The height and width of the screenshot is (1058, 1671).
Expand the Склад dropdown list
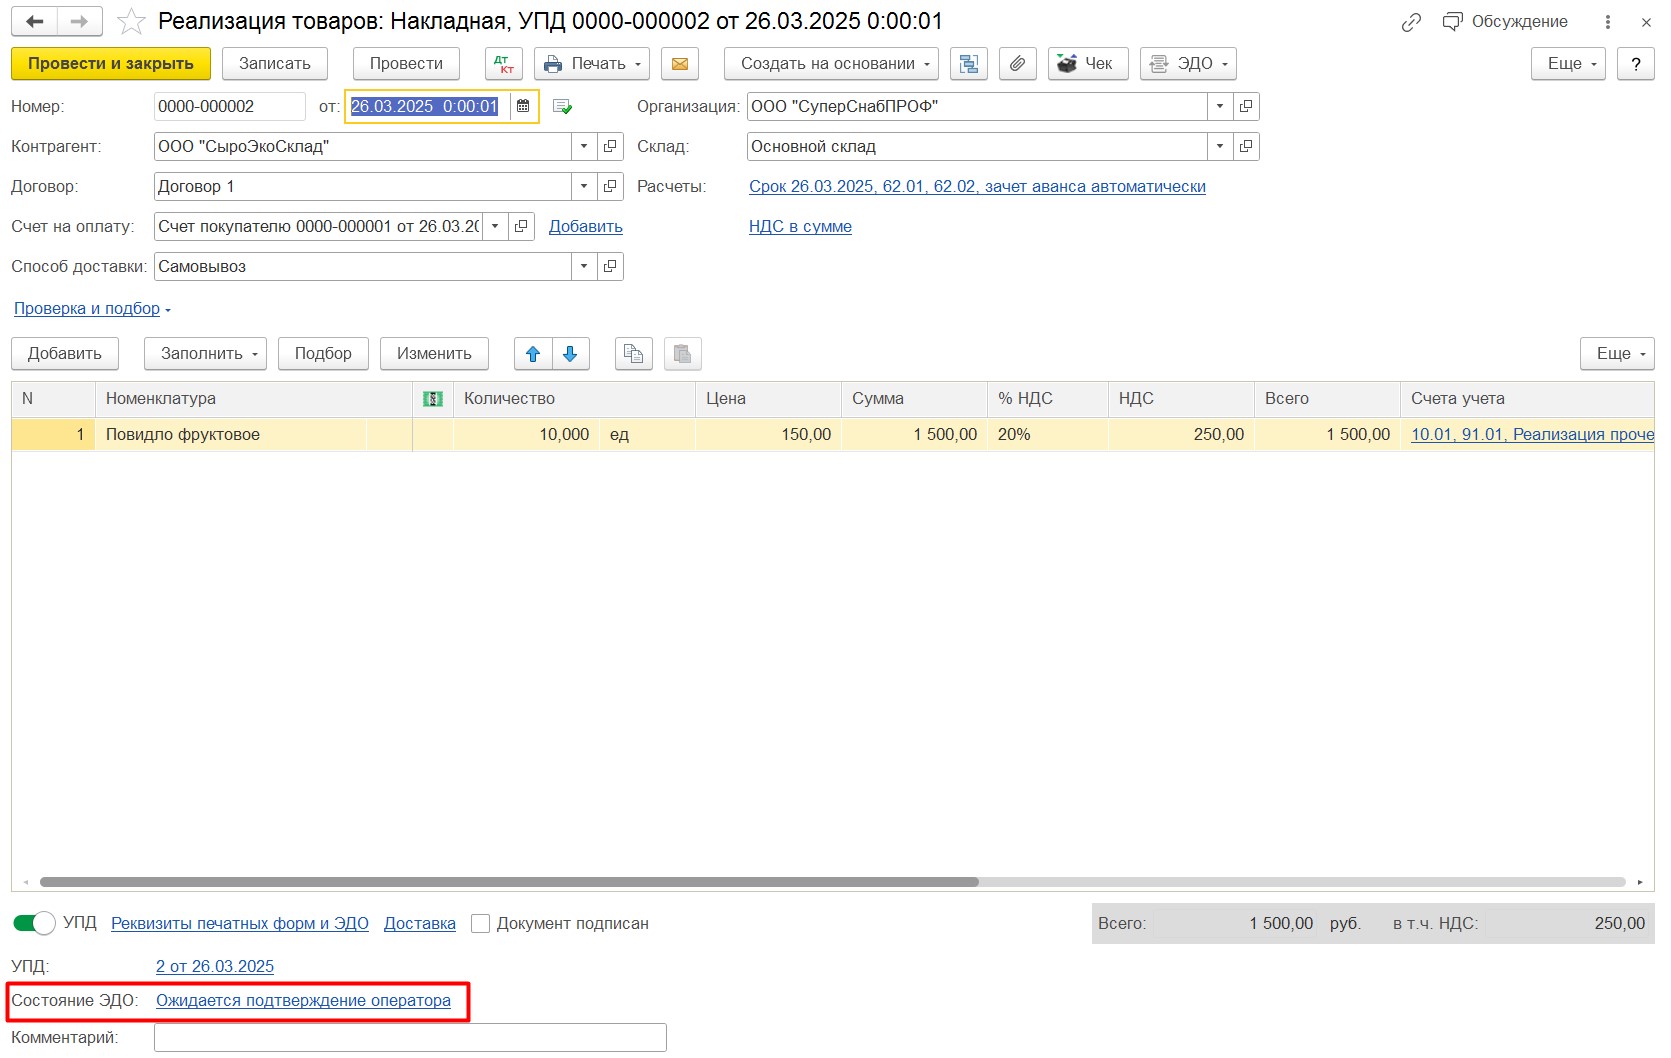pyautogui.click(x=1219, y=147)
